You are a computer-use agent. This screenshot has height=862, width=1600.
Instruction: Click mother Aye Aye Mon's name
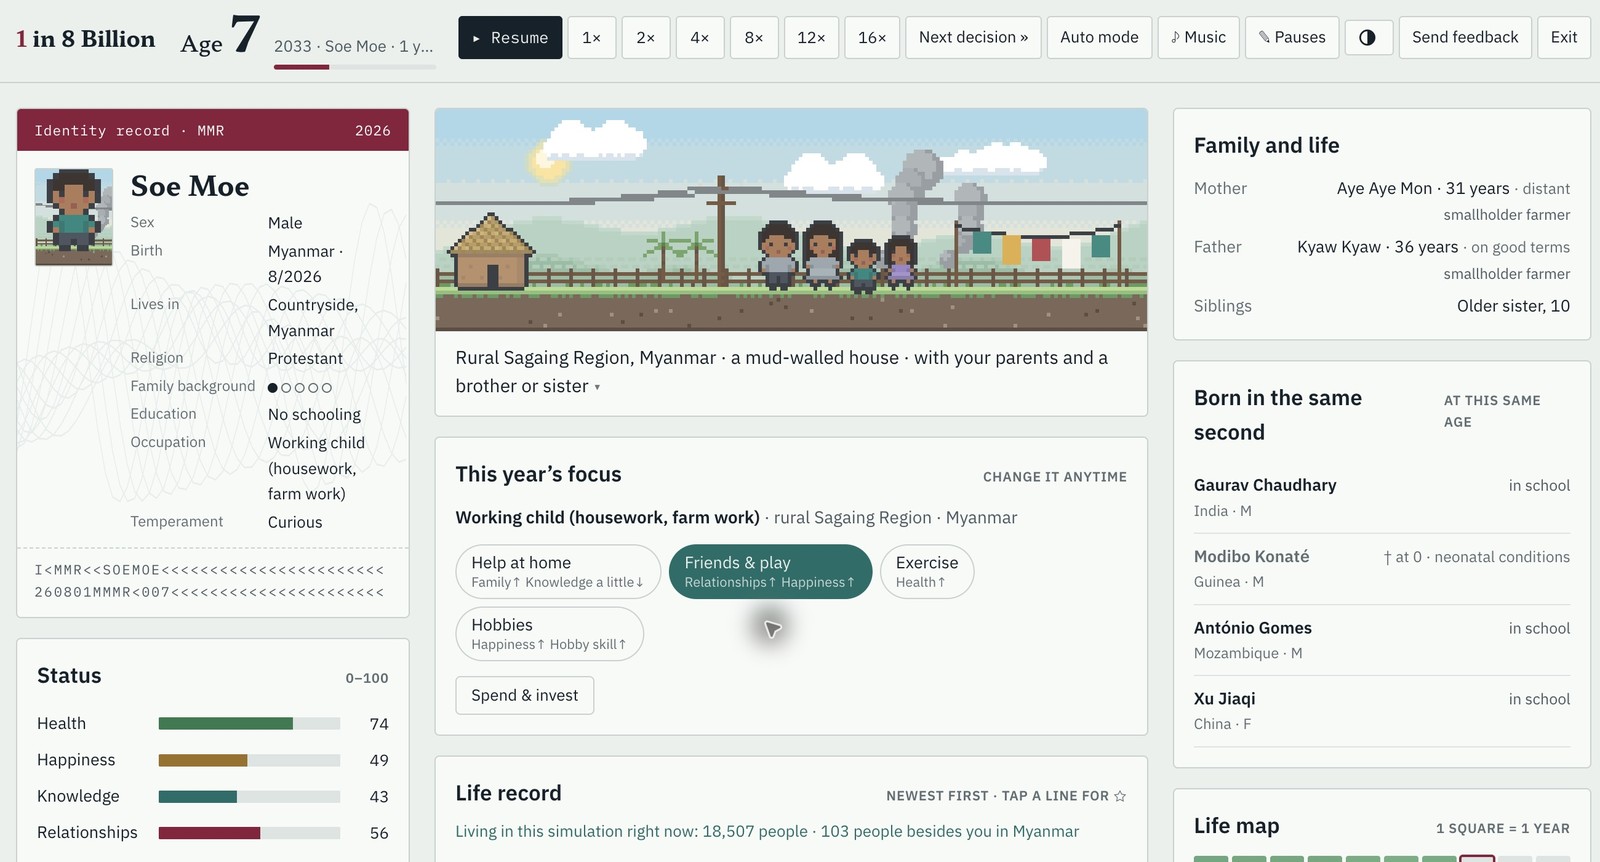tap(1384, 188)
